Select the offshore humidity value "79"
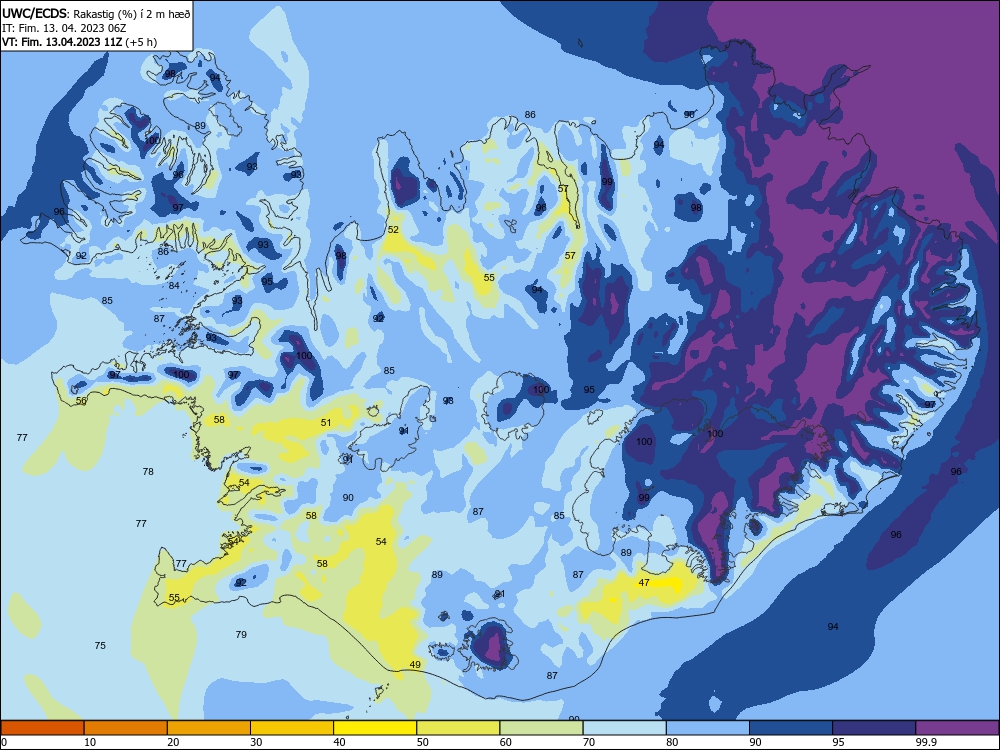 tap(241, 634)
